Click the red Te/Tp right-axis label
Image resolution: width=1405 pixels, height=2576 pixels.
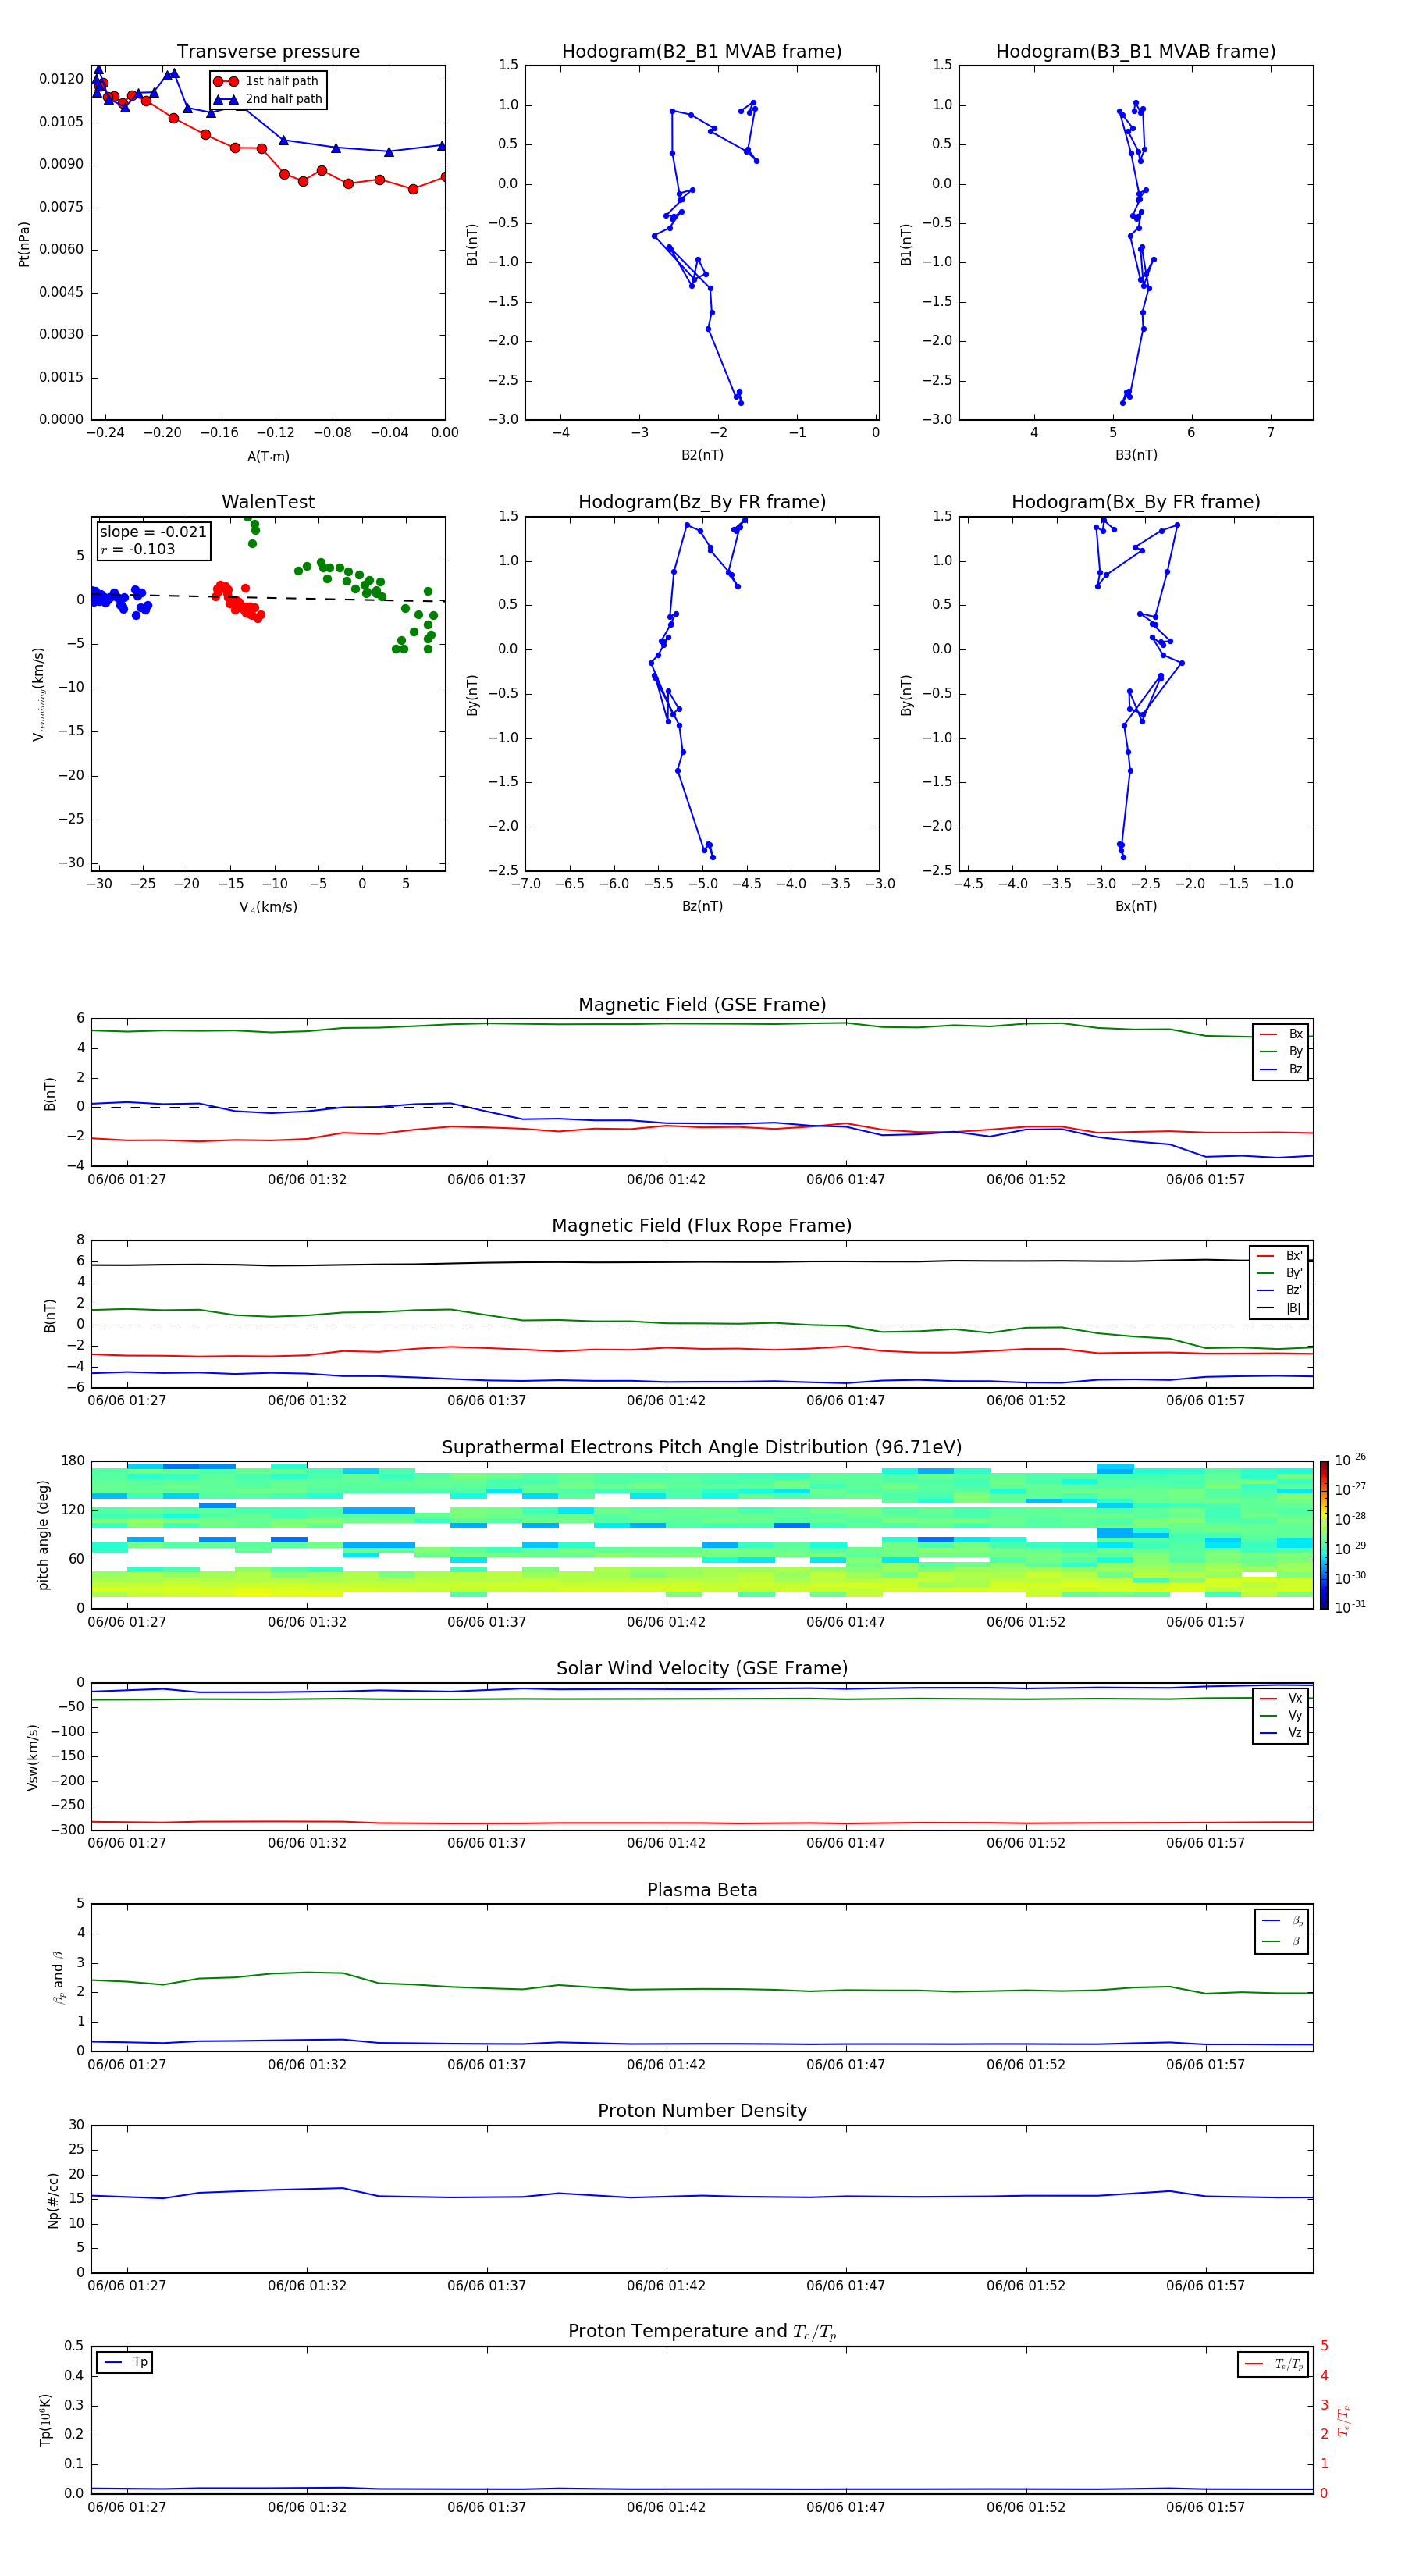coord(1343,2421)
